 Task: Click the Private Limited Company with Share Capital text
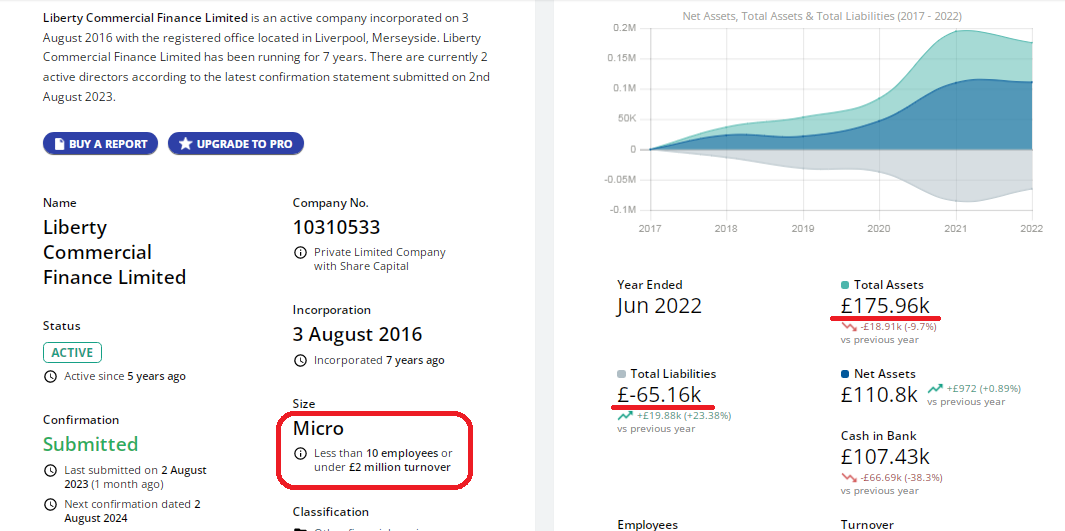coord(380,259)
